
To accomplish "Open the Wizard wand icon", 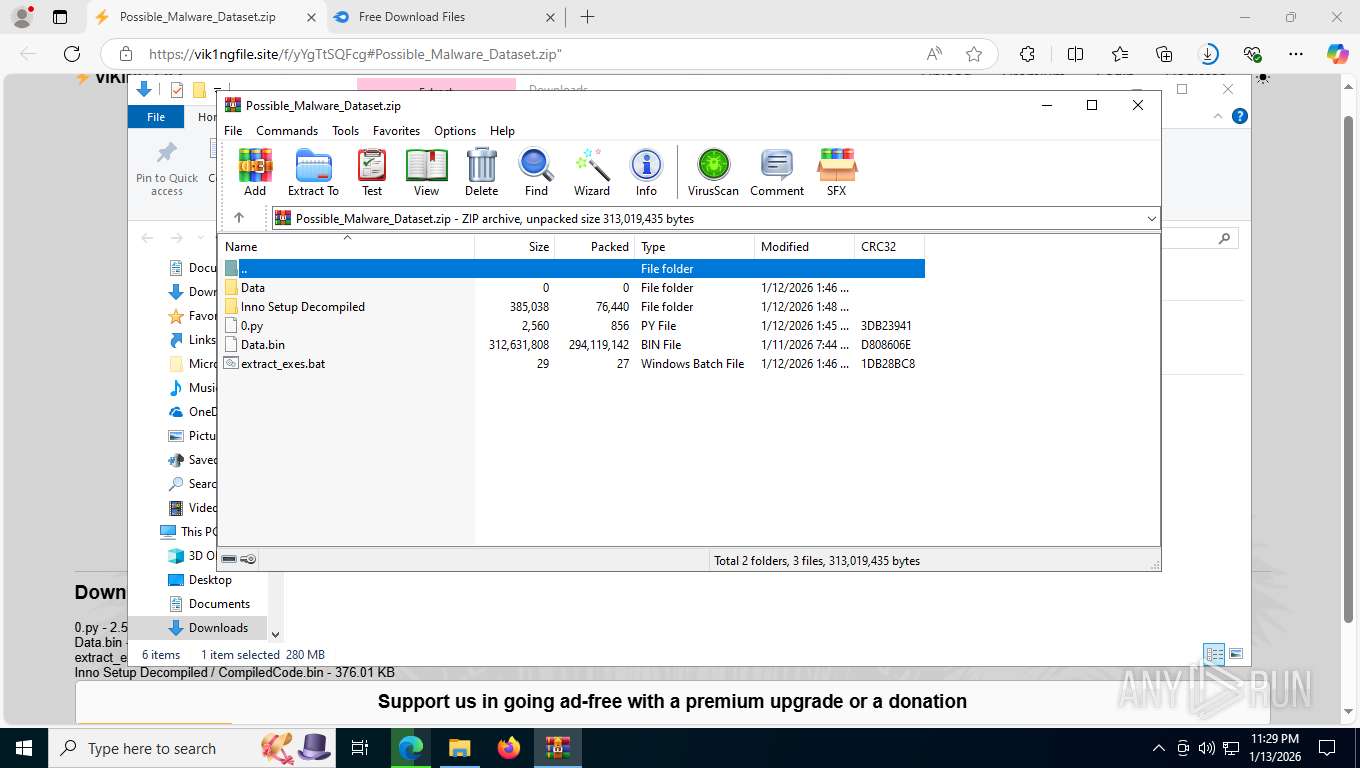I will (x=591, y=172).
